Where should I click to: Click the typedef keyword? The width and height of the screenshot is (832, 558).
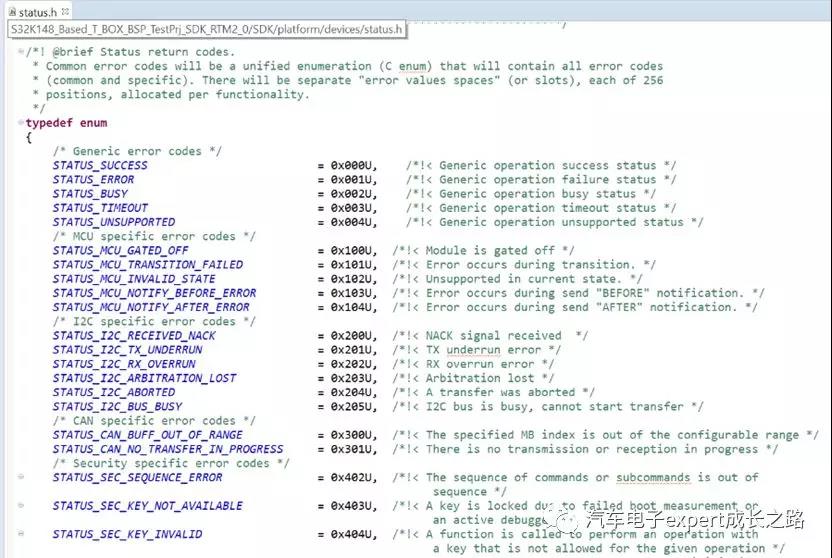[49, 123]
